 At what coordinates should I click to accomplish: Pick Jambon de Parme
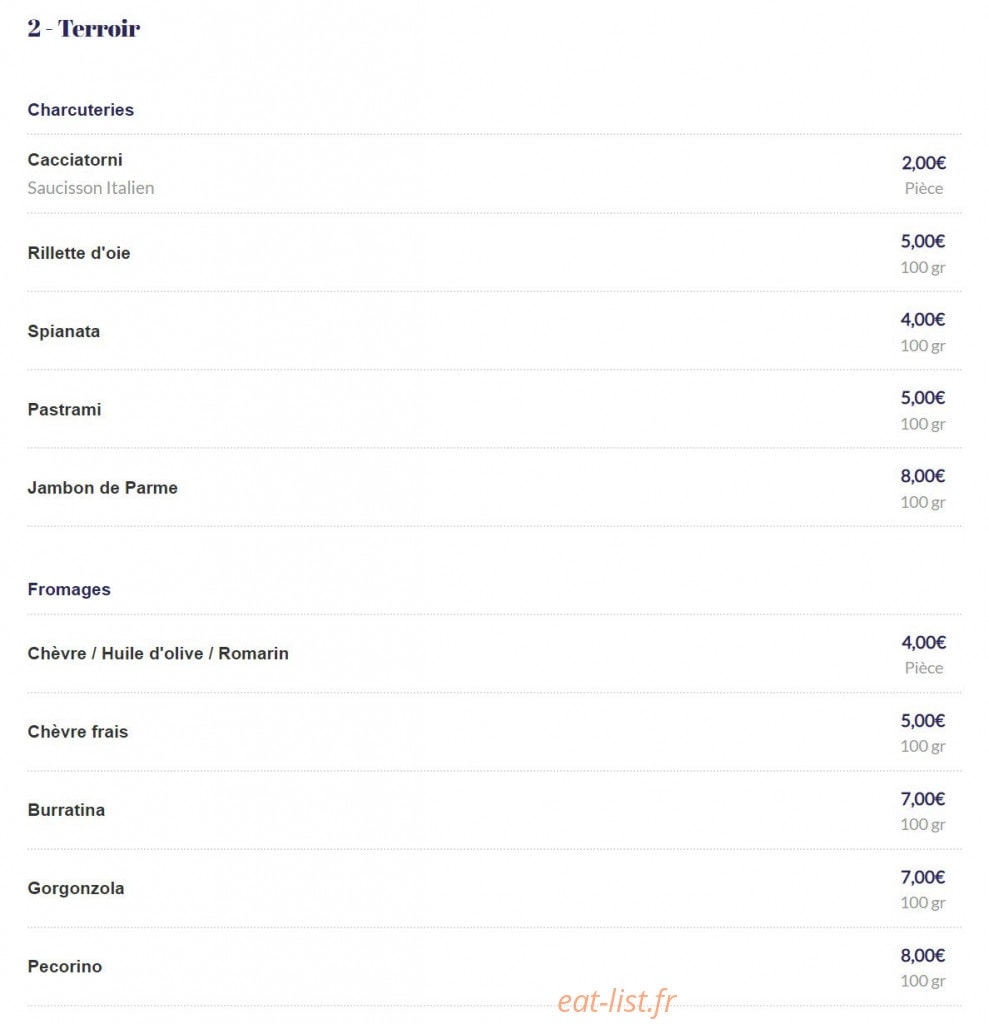(103, 488)
